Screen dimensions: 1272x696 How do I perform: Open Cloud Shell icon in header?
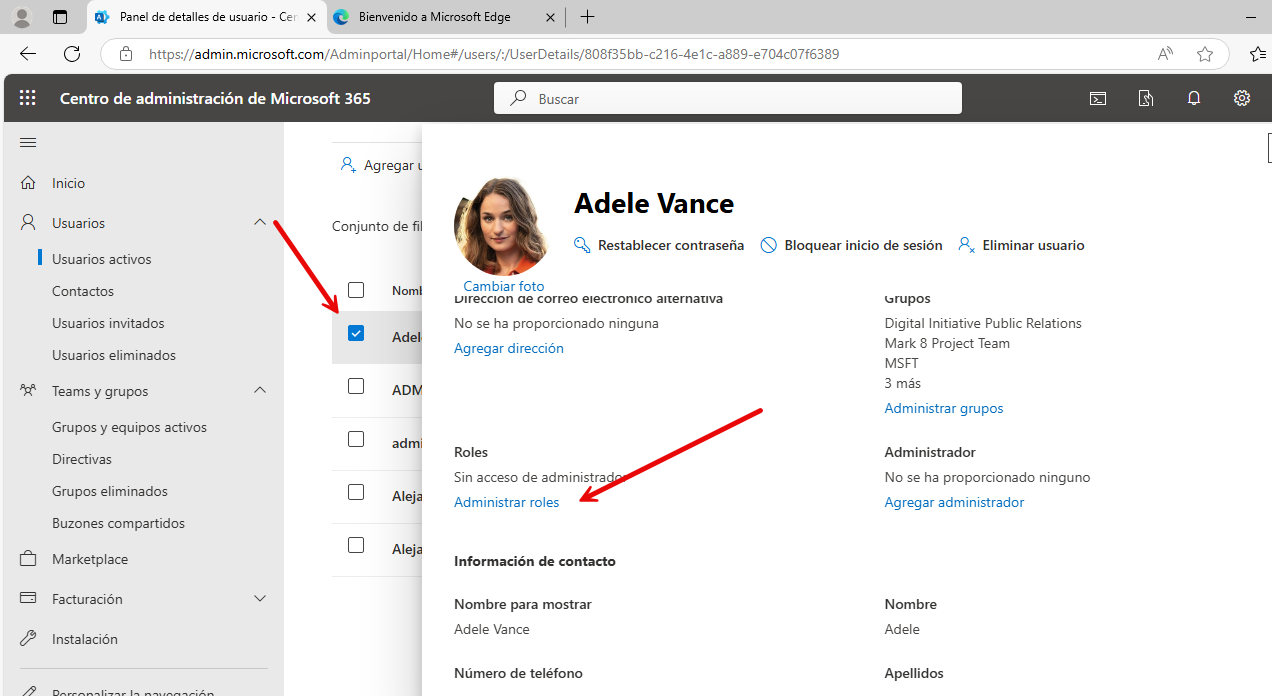[x=1098, y=98]
